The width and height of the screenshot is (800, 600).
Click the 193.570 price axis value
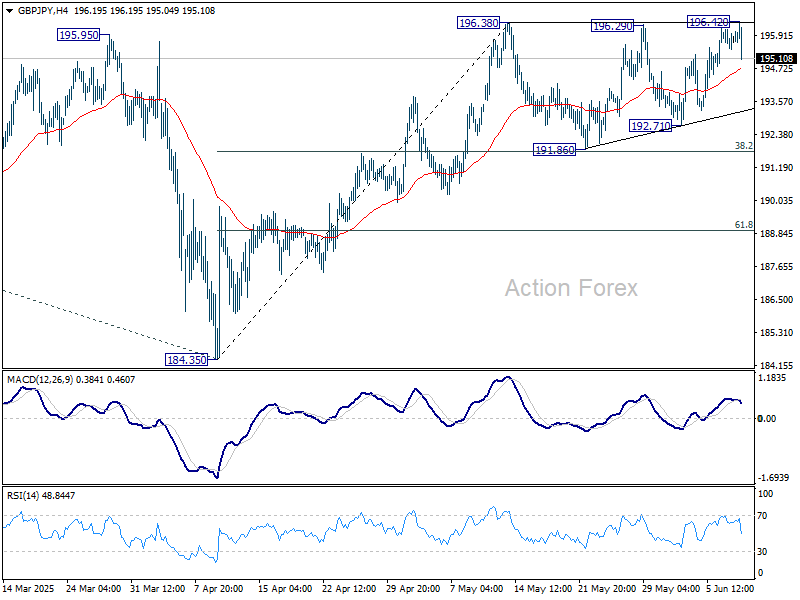click(x=777, y=102)
